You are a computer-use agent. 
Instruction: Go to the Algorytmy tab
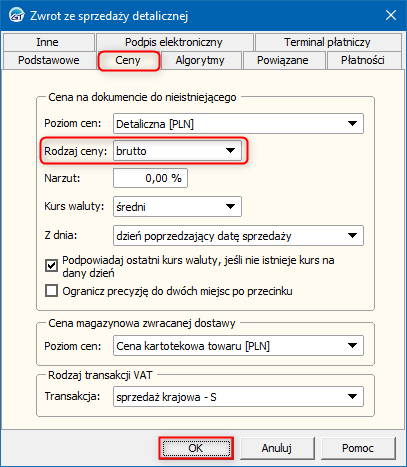(200, 60)
